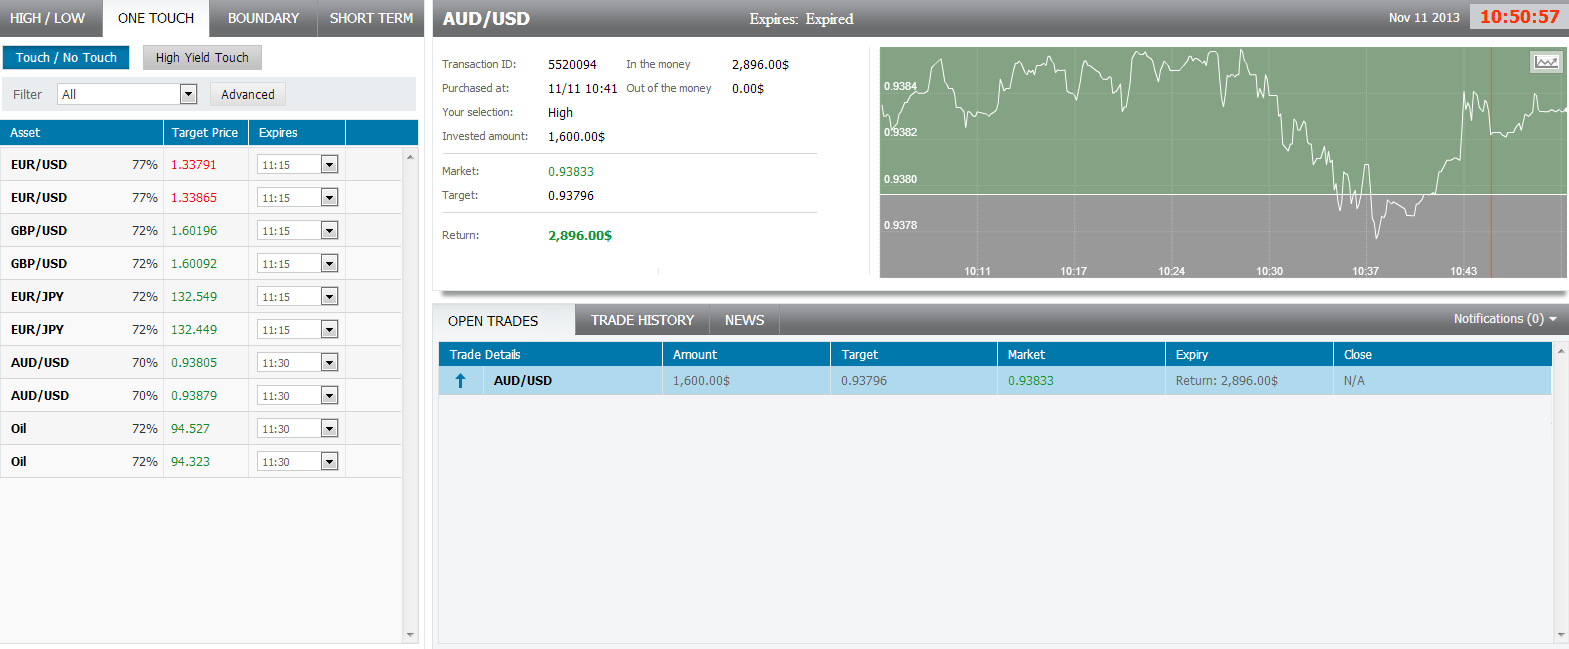Viewport: 1569px width, 649px height.
Task: View the NEWS tab
Action: coord(744,320)
